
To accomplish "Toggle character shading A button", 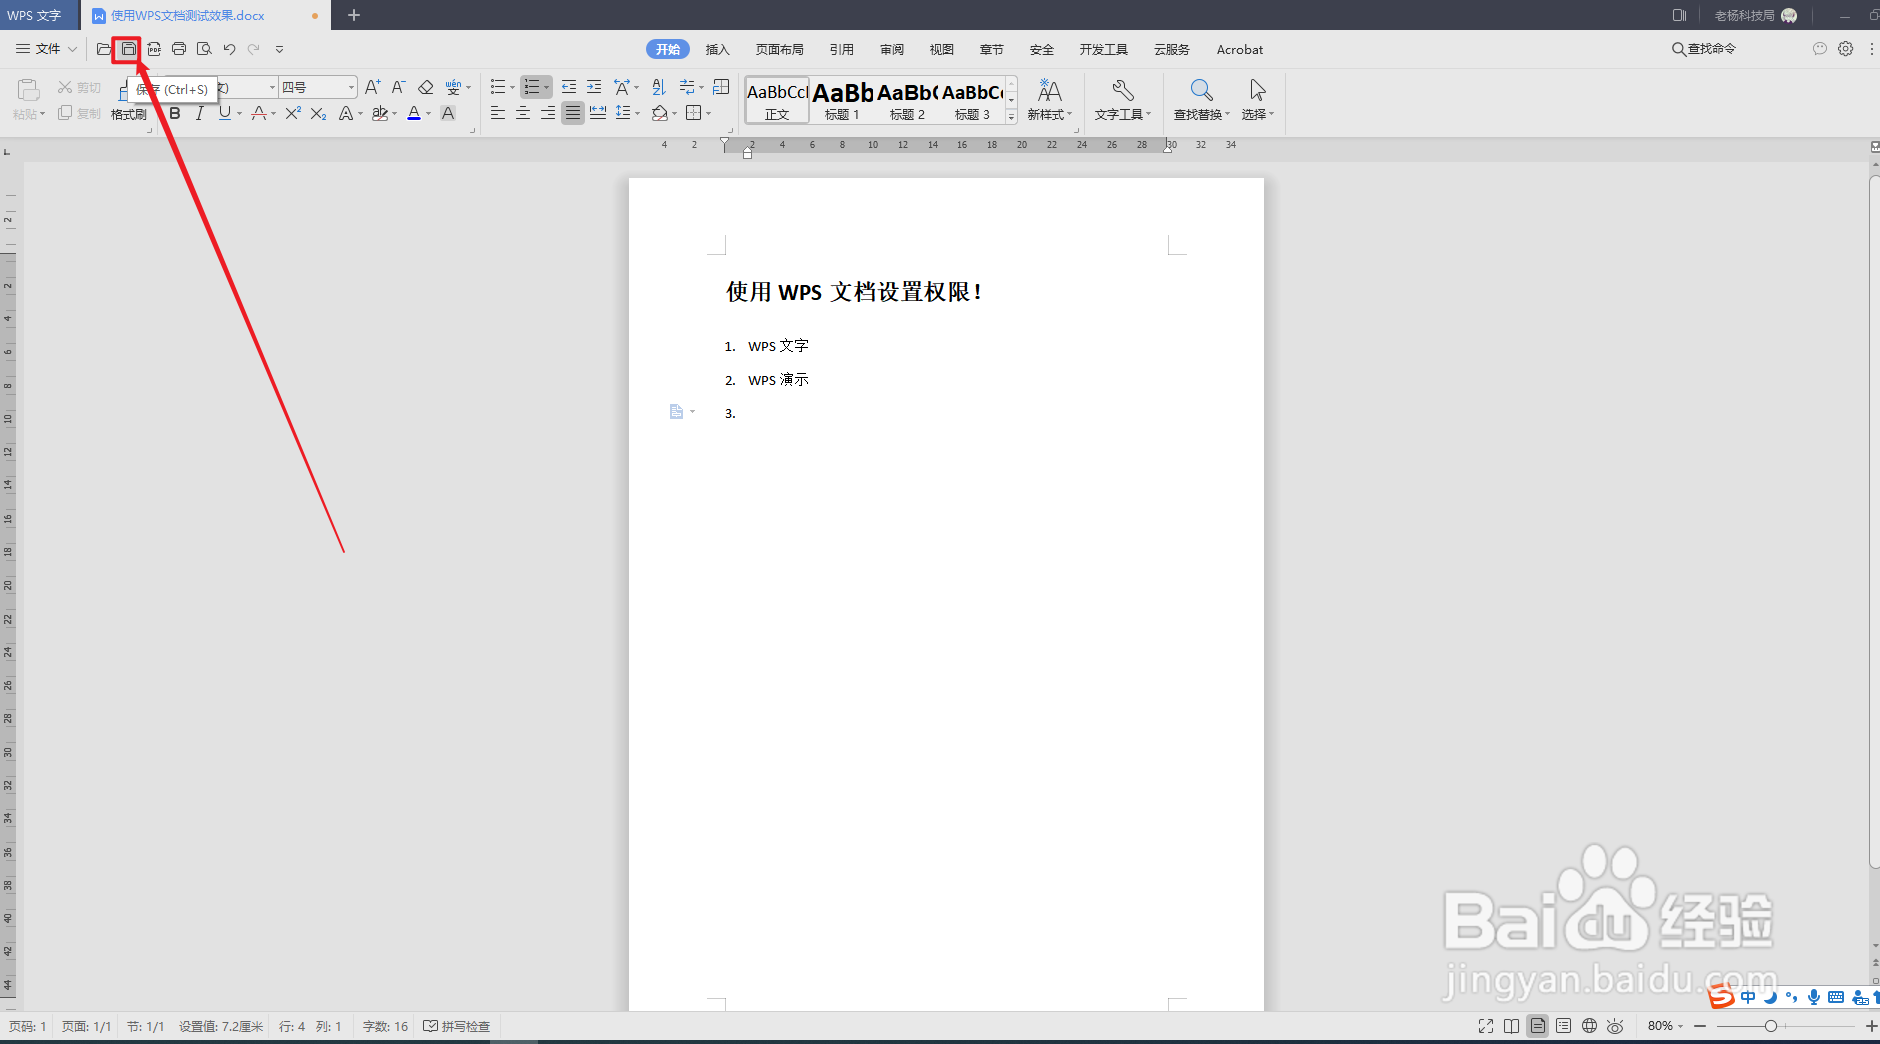I will tap(448, 113).
